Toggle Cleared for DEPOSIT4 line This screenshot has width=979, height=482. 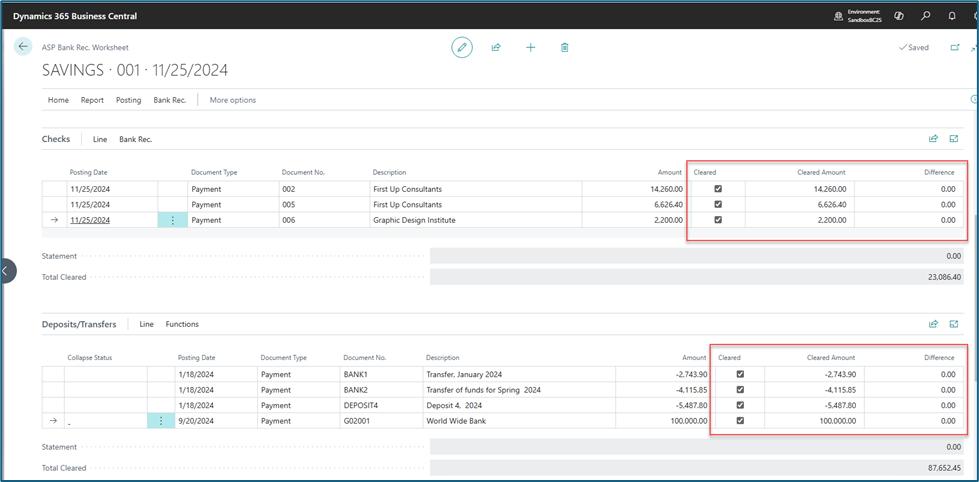point(740,405)
